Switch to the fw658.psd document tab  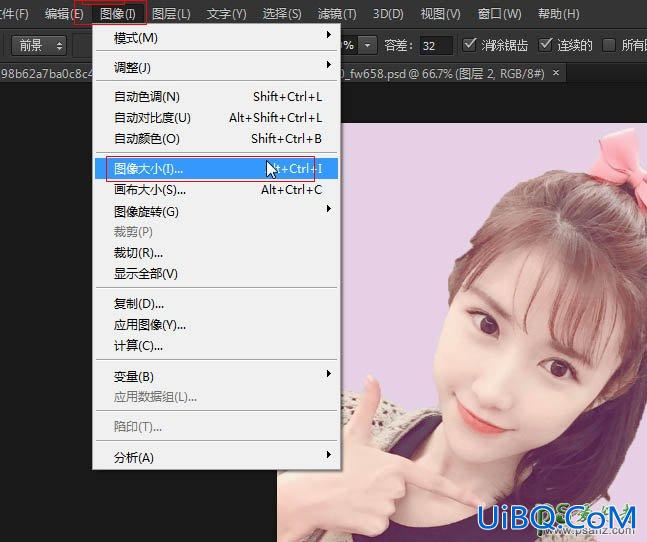point(442,74)
